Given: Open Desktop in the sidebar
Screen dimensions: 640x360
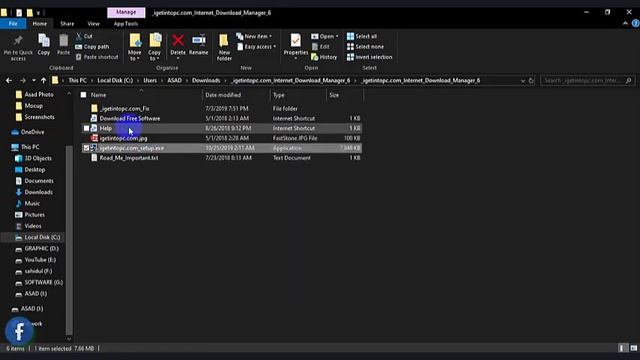Looking at the screenshot, I should coord(35,169).
